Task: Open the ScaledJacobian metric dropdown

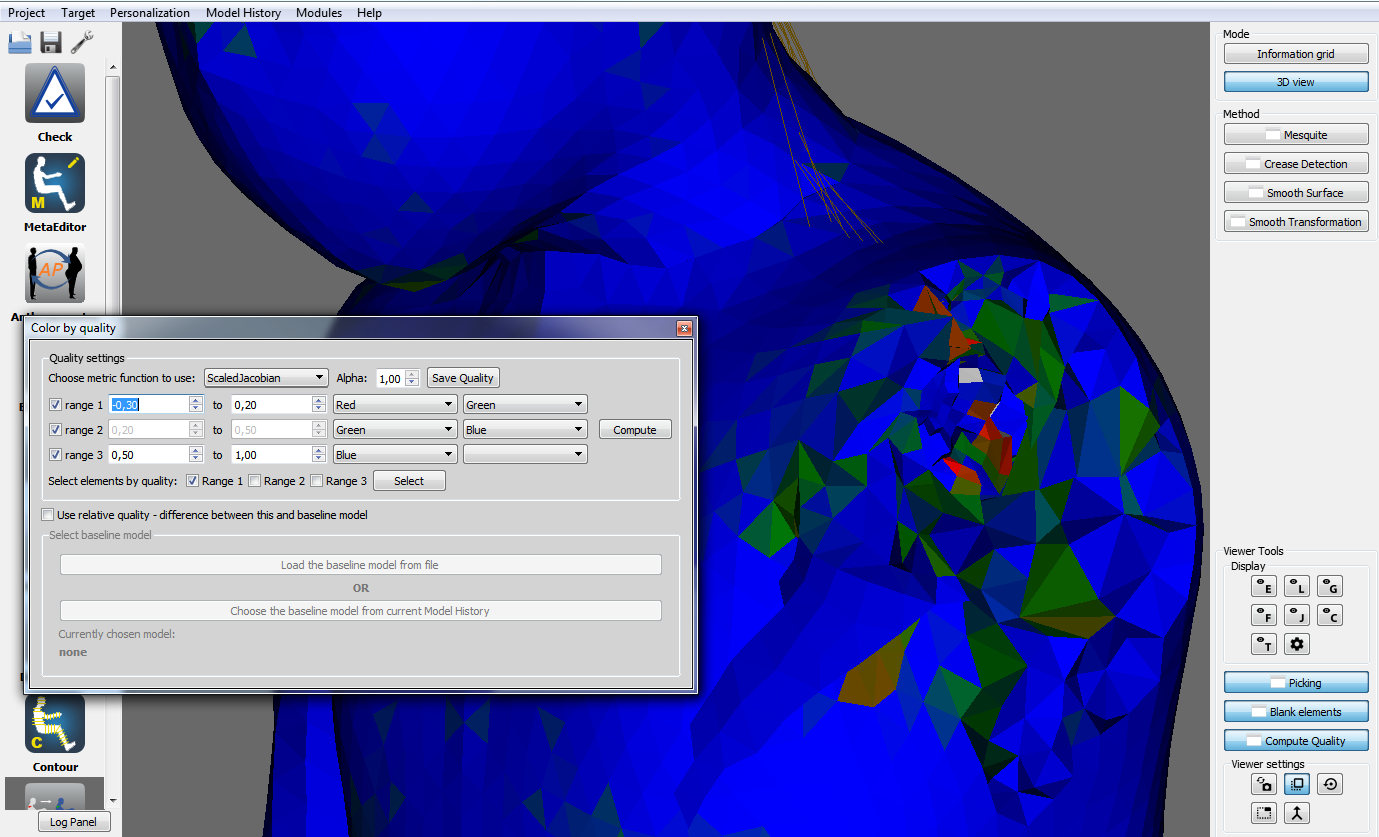Action: coord(266,378)
